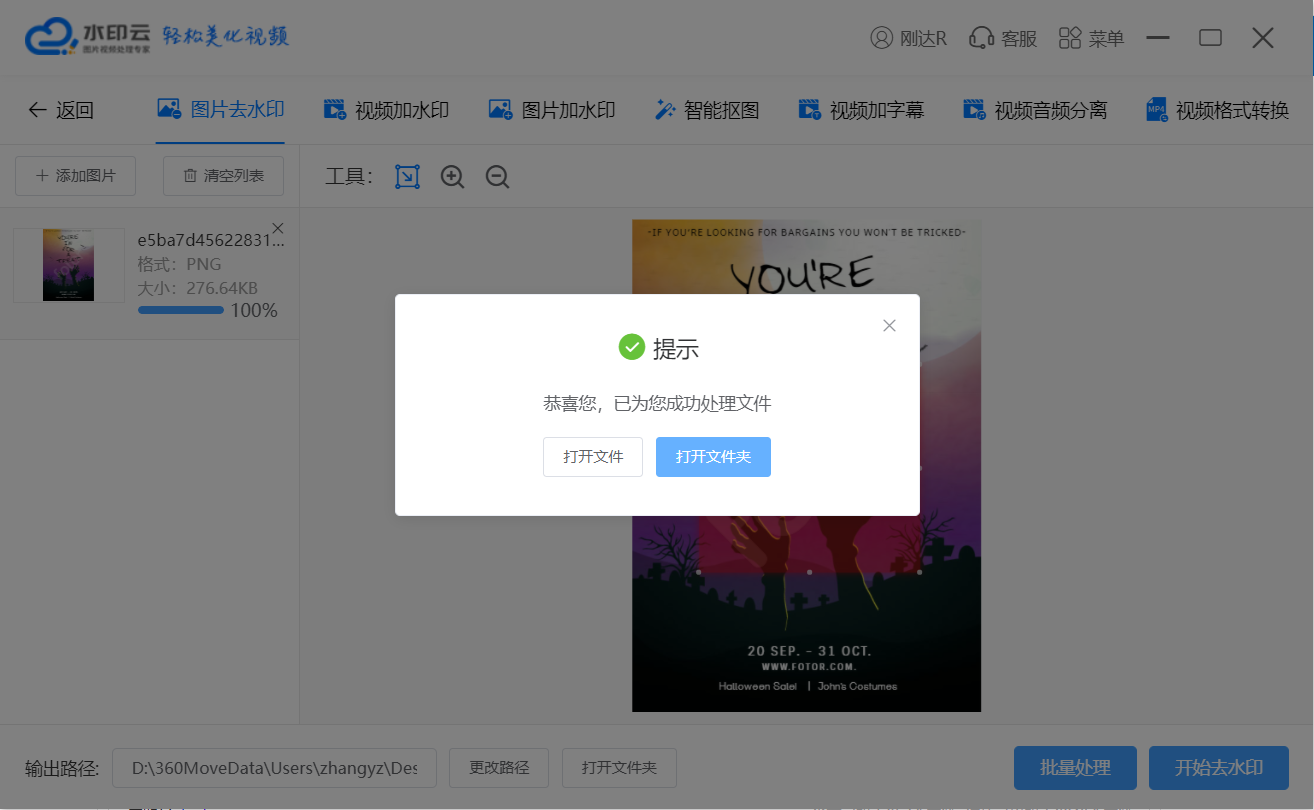This screenshot has height=810, width=1314.
Task: Click the file name e5ba7d45622831...
Action: tap(211, 241)
